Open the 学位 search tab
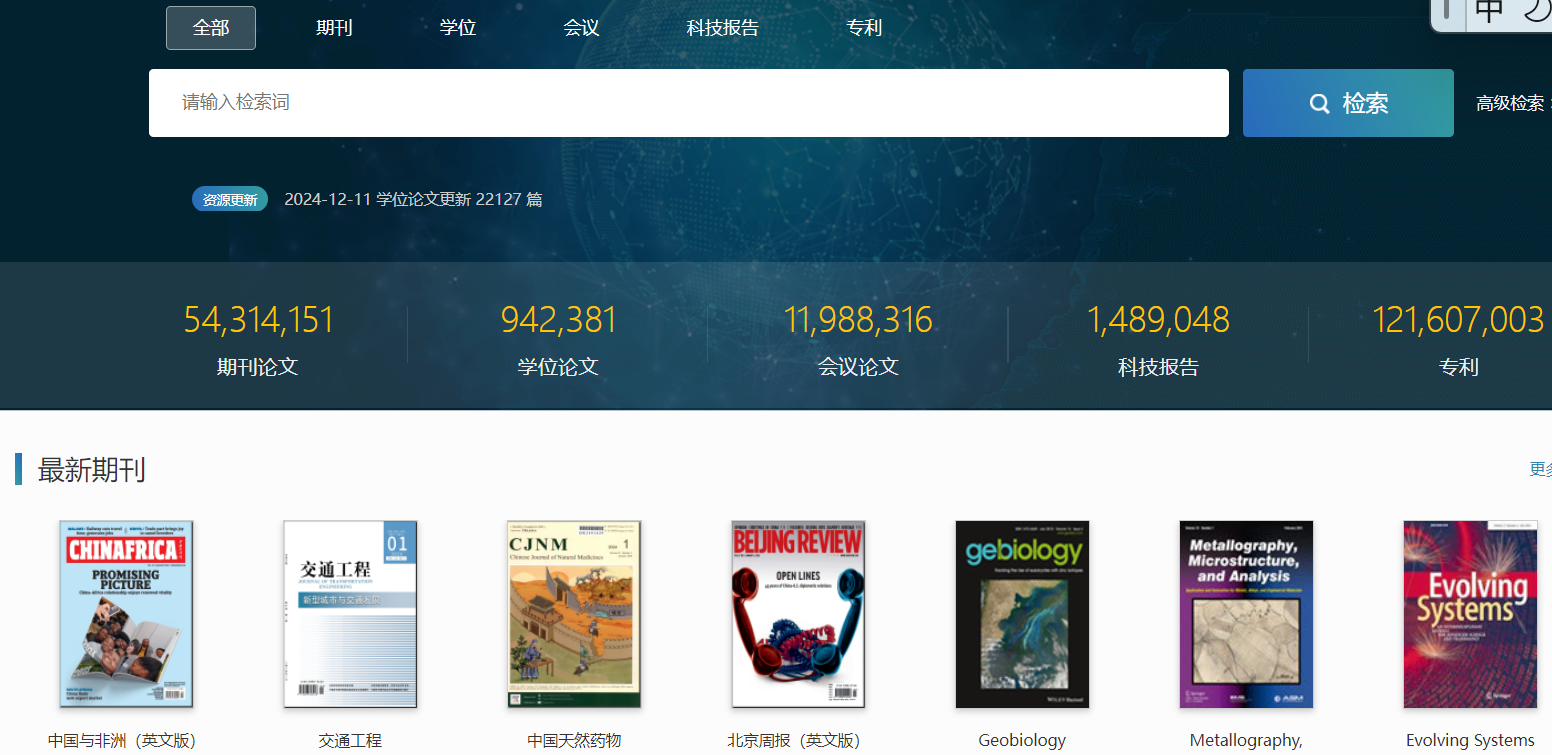The width and height of the screenshot is (1552, 755). click(x=458, y=28)
